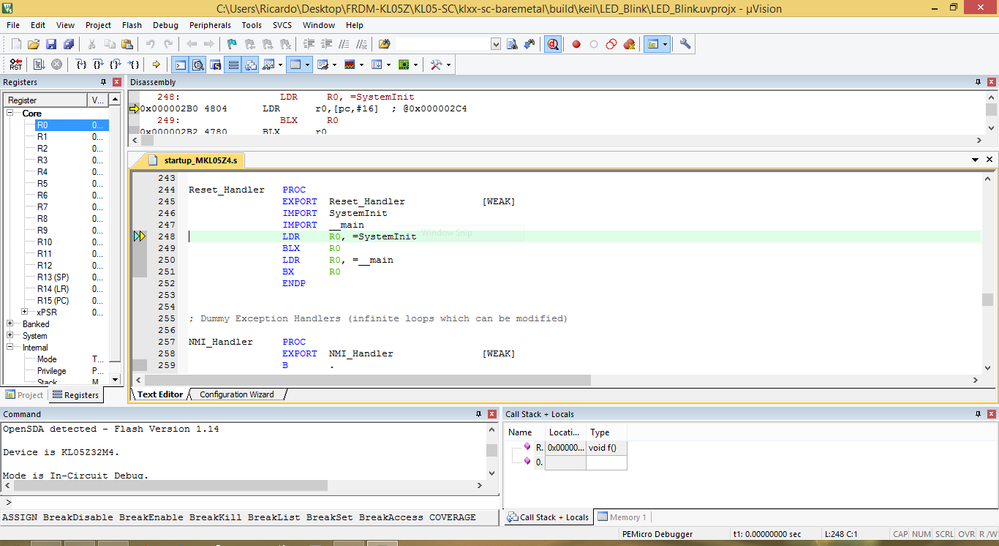This screenshot has height=546, width=999.
Task: Toggle the Command Window toolbar button
Action: 181,65
